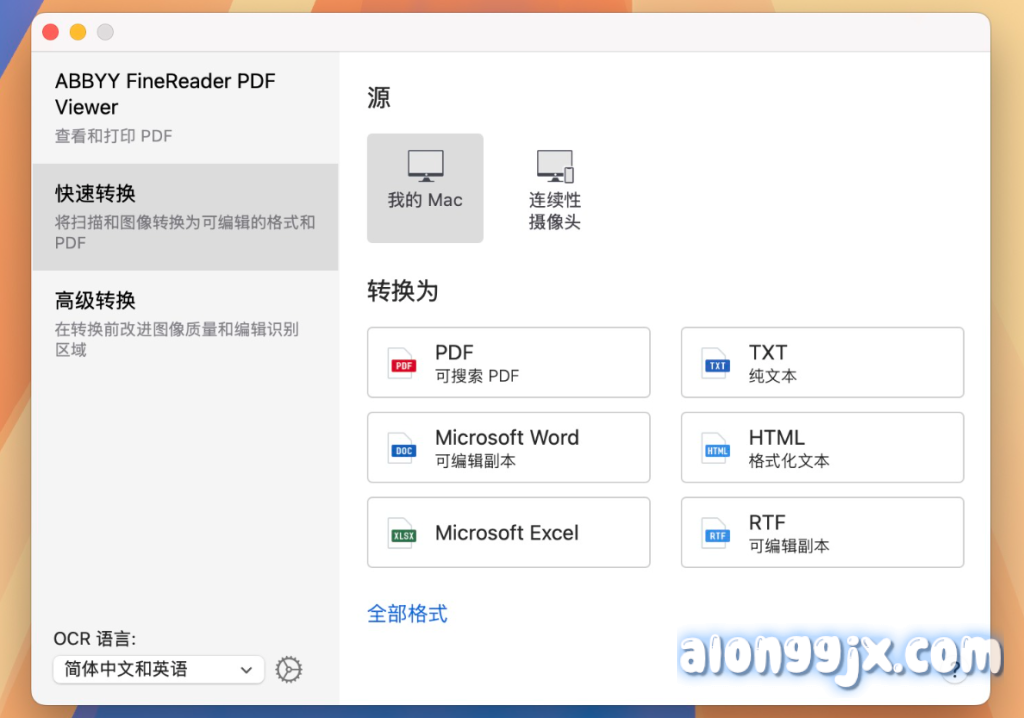The width and height of the screenshot is (1024, 718).
Task: Switch to 快速转换 in sidebar
Action: coord(185,216)
